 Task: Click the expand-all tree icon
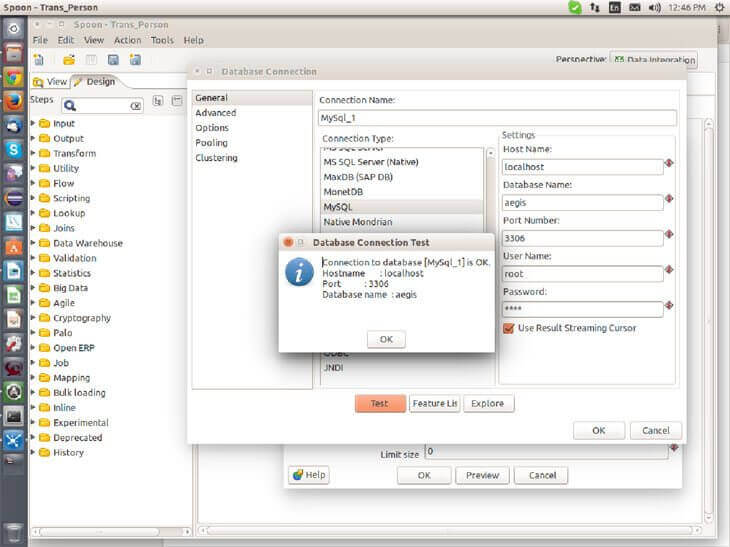coord(158,101)
